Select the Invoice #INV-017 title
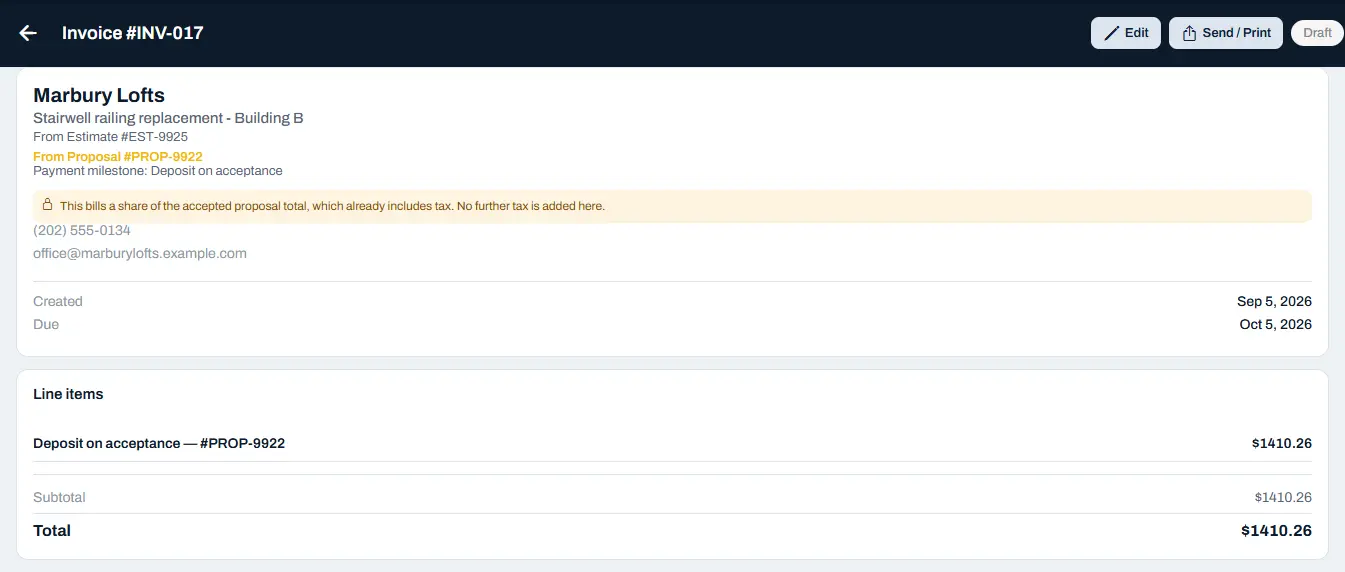 [x=132, y=33]
